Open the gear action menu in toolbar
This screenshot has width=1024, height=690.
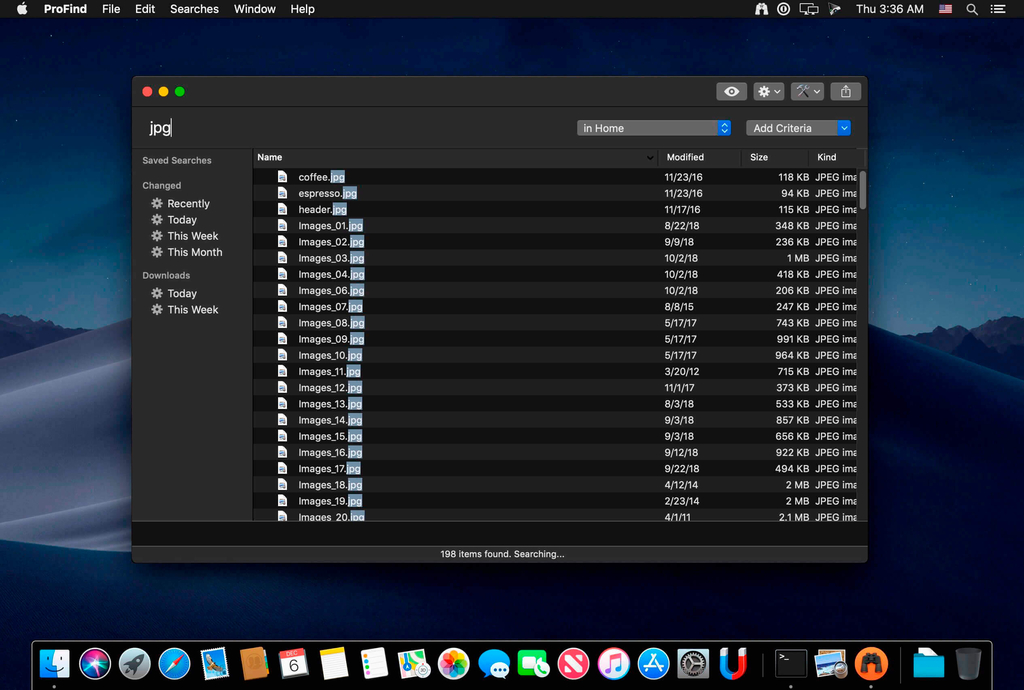(768, 91)
